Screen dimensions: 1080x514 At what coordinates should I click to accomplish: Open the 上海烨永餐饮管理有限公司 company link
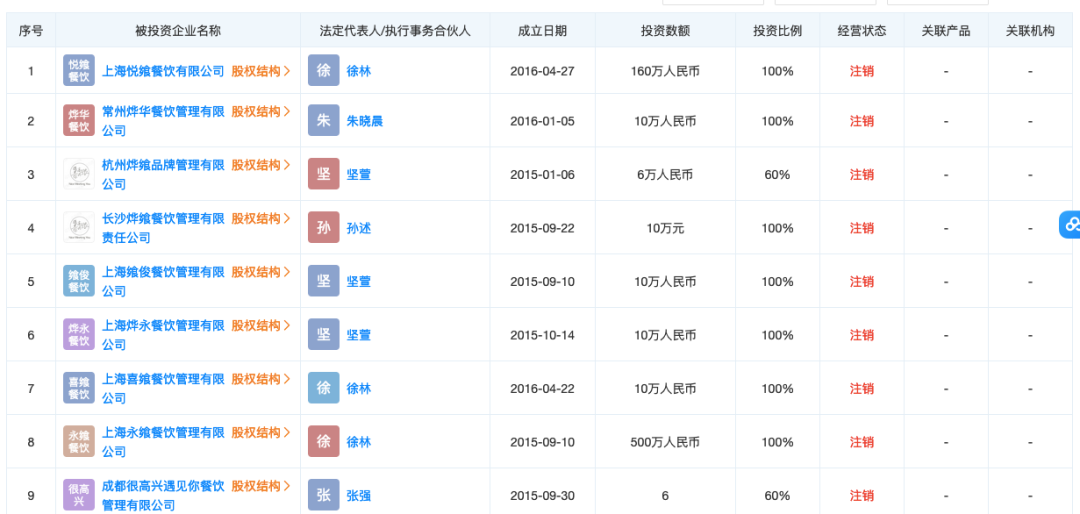click(163, 325)
